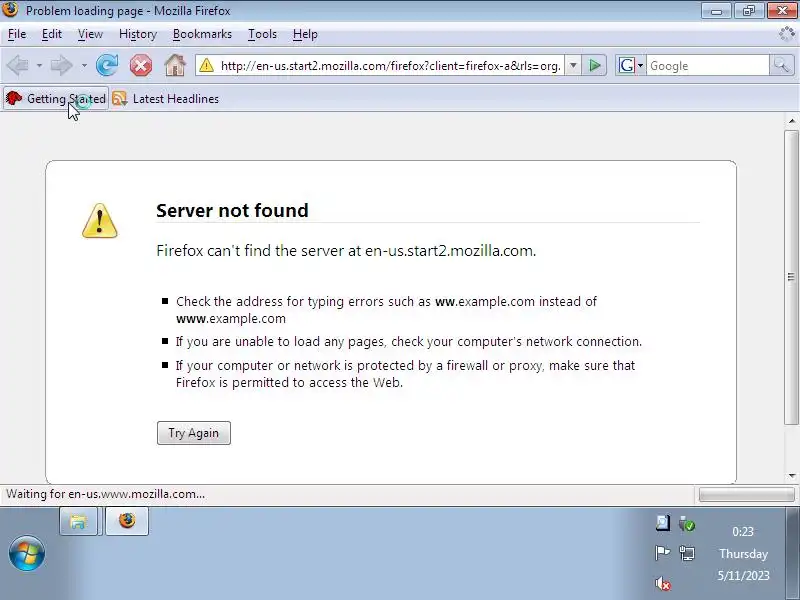Image resolution: width=800 pixels, height=600 pixels.
Task: Open the back history dropdown arrow
Action: coord(39,66)
